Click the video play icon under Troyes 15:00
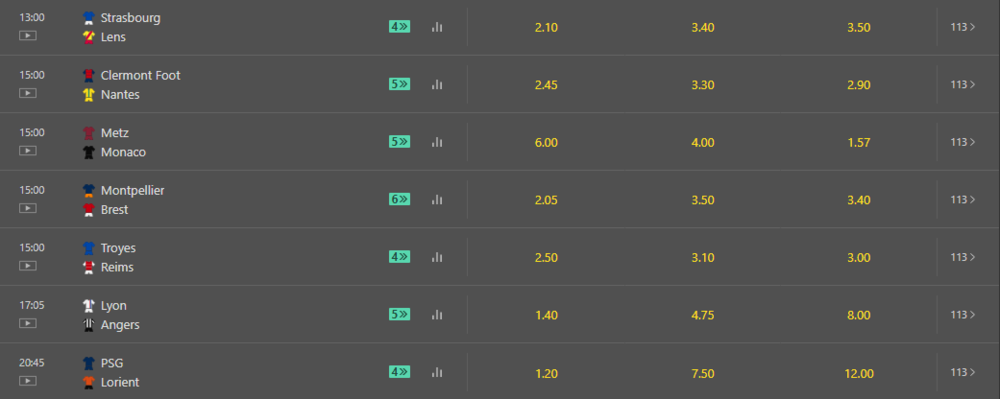The image size is (1000, 399). coord(27,266)
